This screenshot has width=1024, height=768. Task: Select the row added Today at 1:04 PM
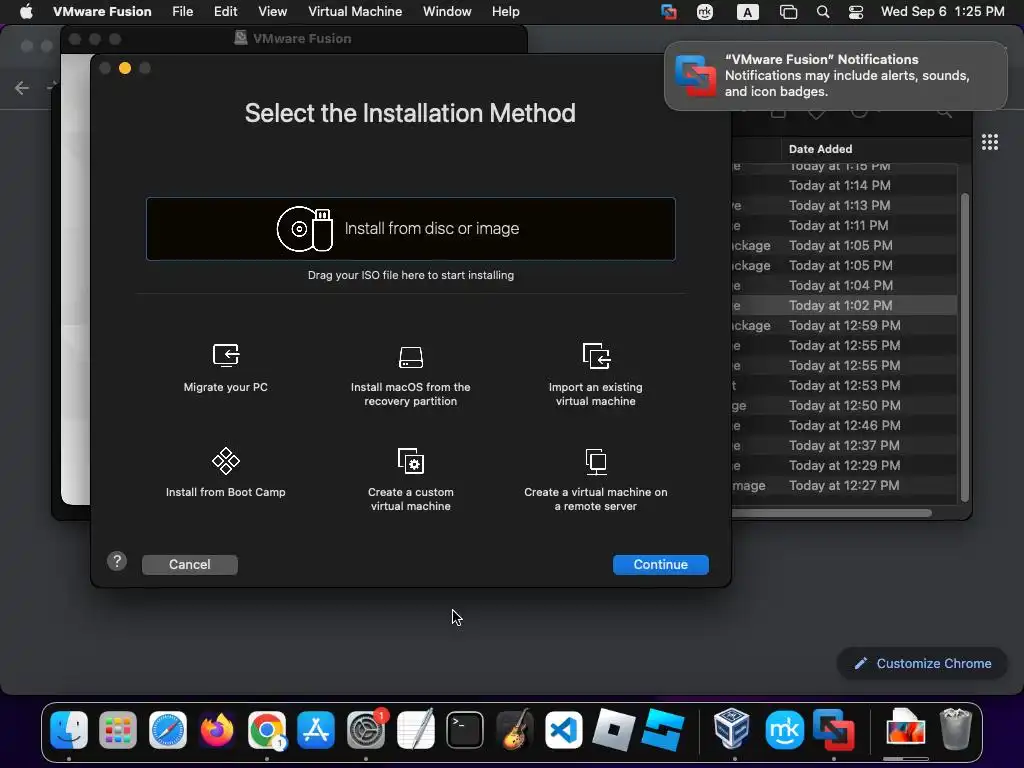[x=844, y=285]
